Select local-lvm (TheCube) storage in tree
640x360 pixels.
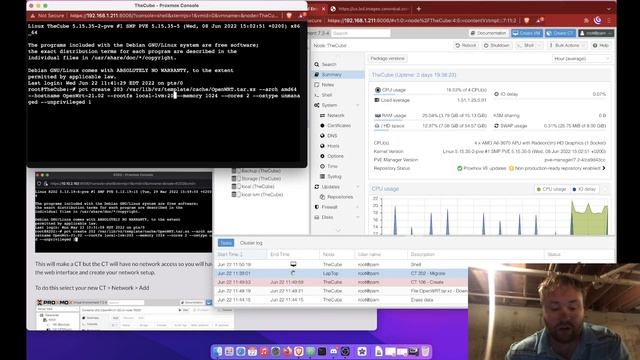click(x=258, y=195)
